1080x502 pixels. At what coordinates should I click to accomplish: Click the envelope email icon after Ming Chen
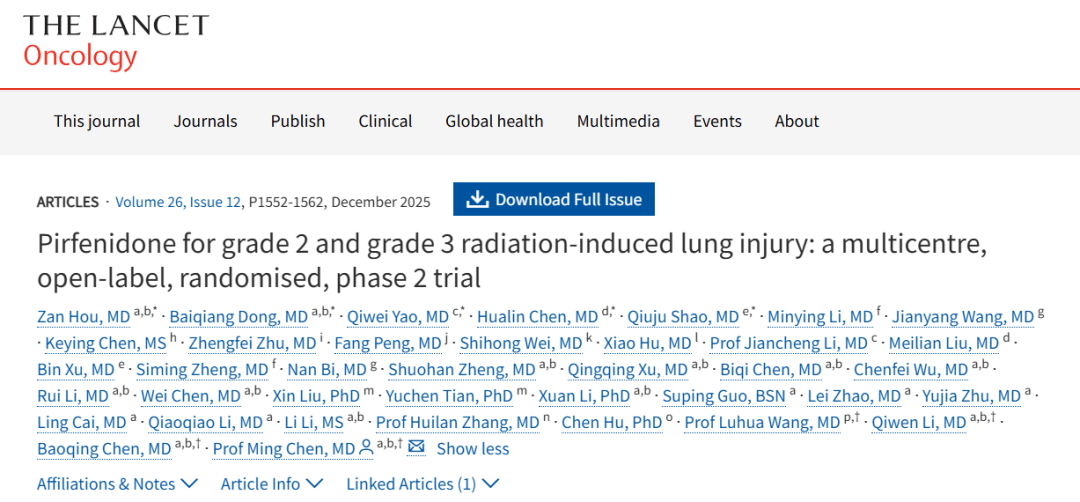click(x=416, y=448)
